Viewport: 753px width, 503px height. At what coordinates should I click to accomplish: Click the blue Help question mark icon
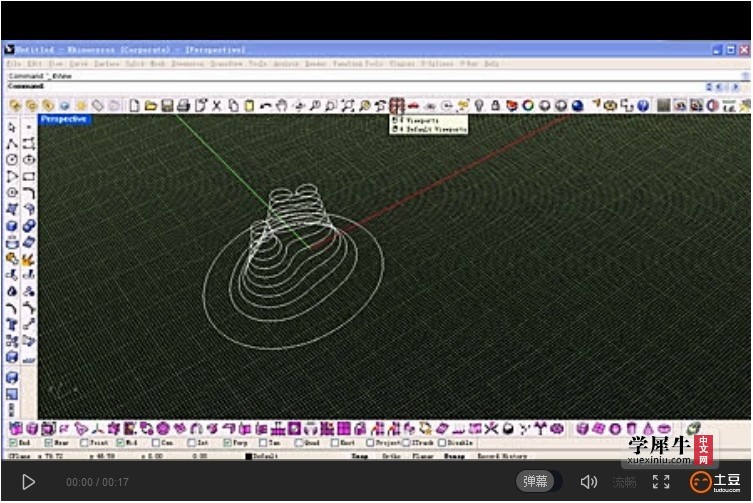click(x=644, y=105)
